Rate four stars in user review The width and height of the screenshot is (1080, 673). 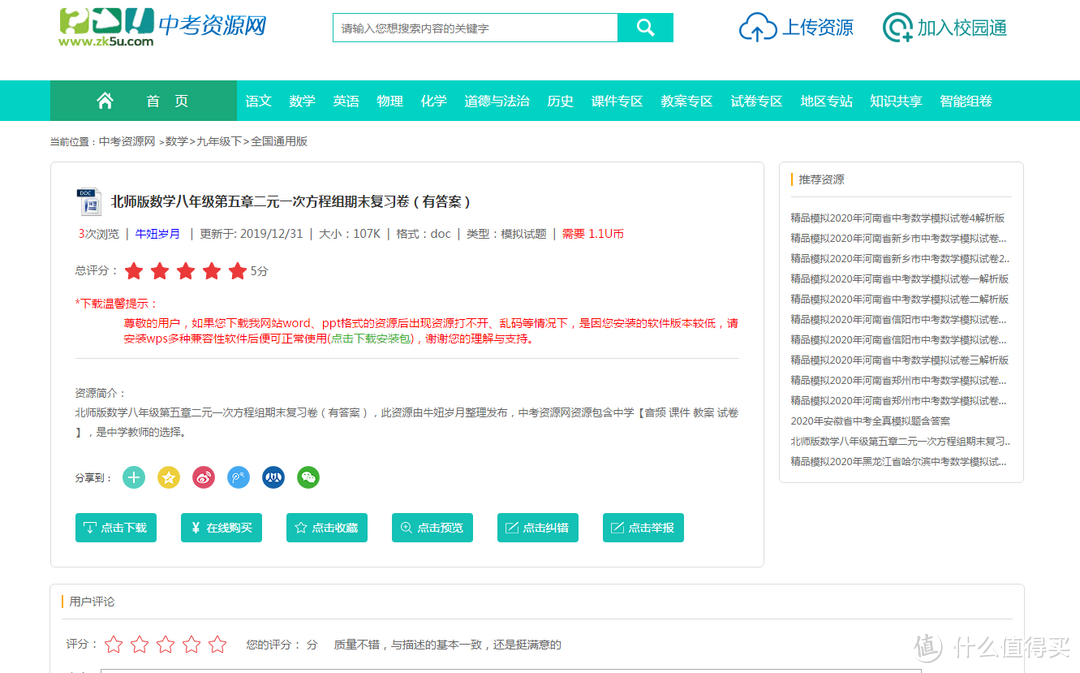click(191, 644)
